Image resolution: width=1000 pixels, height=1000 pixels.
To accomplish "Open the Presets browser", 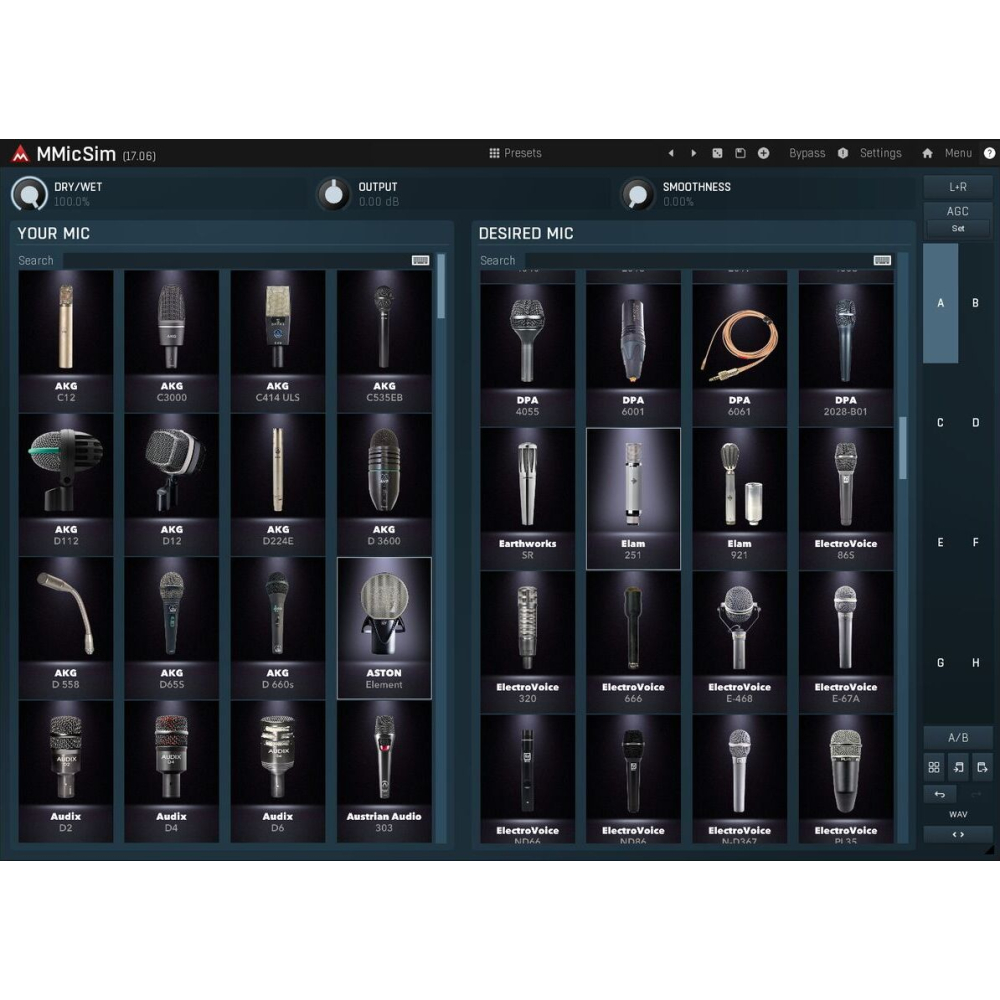I will (515, 153).
